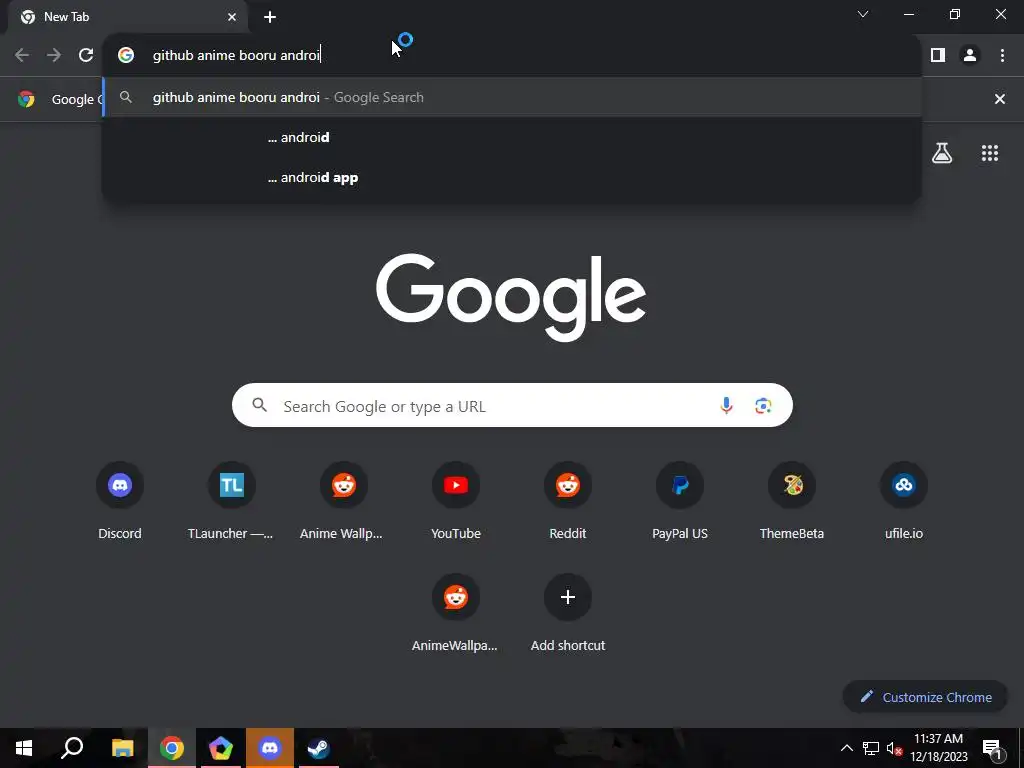Viewport: 1024px width, 768px height.
Task: Open the TLauncher shortcut
Action: 232,502
